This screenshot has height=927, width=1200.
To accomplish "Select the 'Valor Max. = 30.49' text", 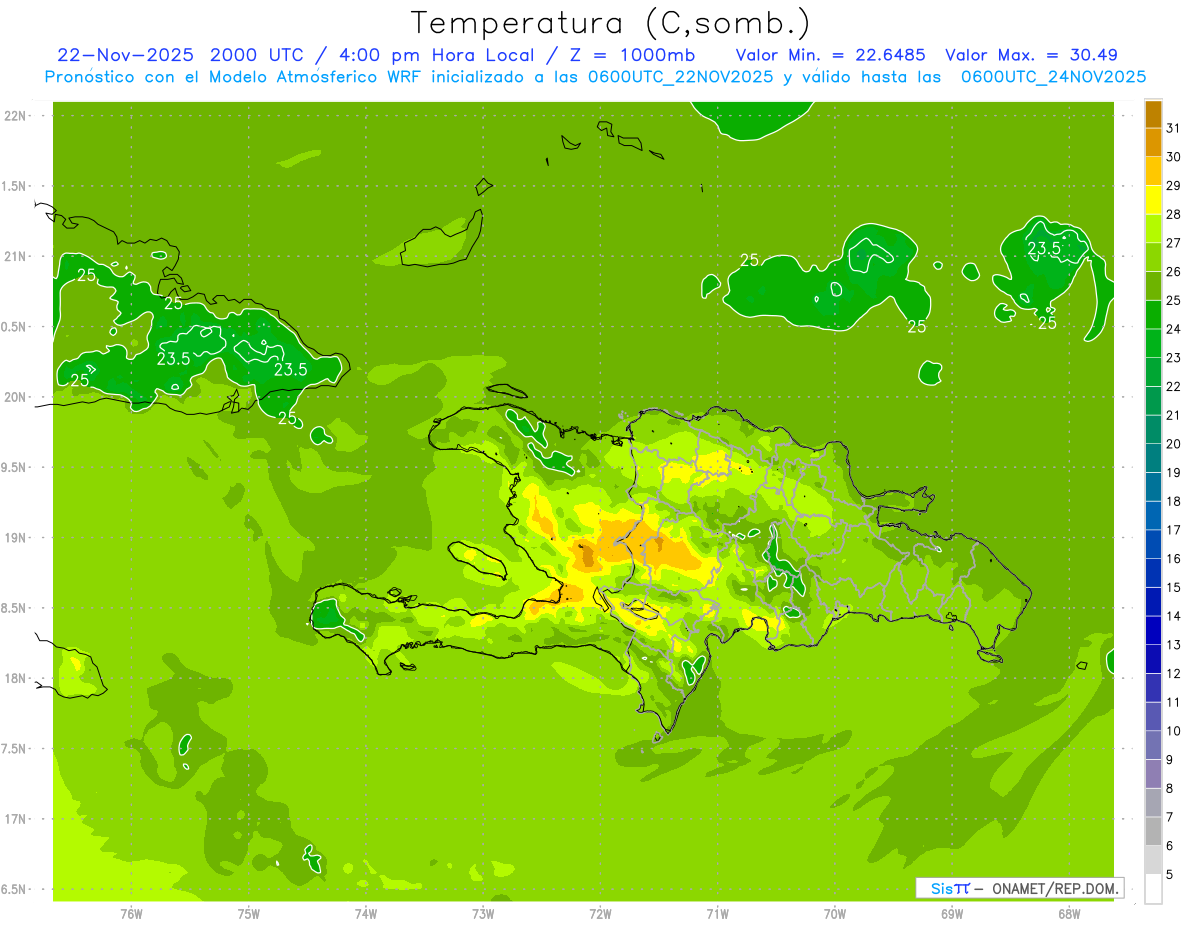I will coord(1031,55).
